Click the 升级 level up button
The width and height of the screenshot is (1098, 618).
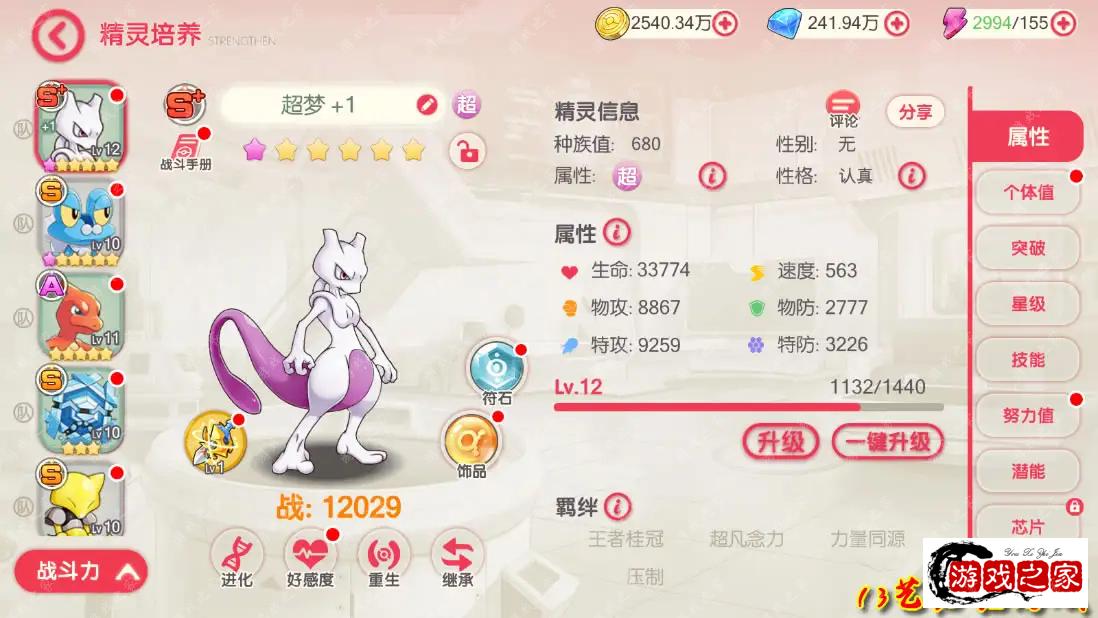(x=781, y=442)
